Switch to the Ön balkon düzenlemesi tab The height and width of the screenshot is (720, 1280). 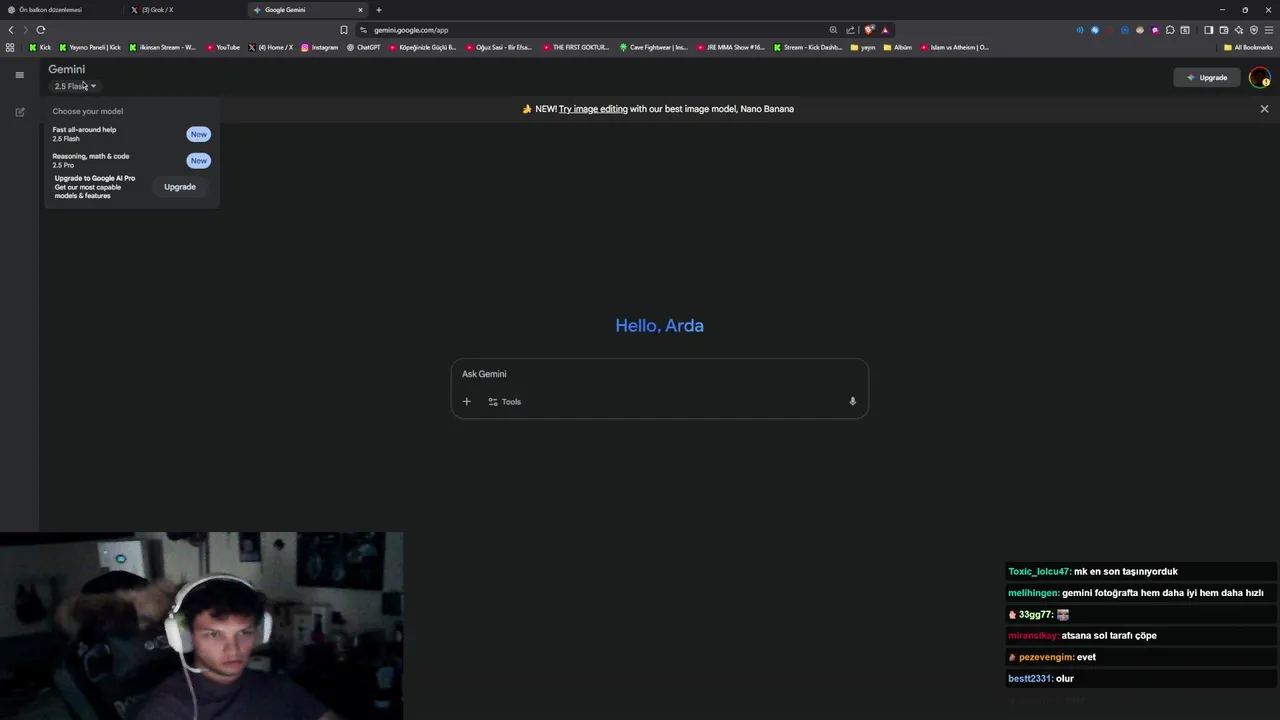tap(60, 10)
